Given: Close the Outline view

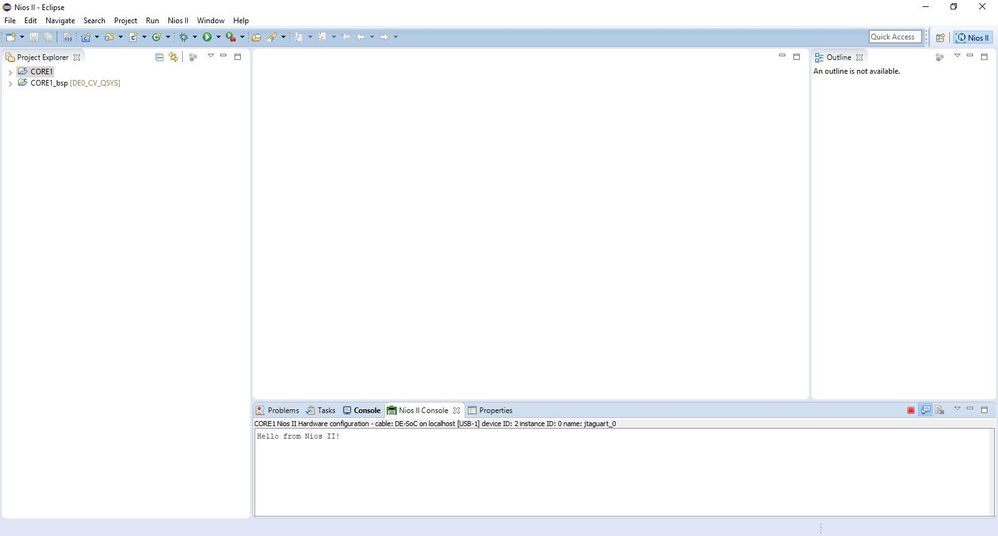Looking at the screenshot, I should (859, 57).
